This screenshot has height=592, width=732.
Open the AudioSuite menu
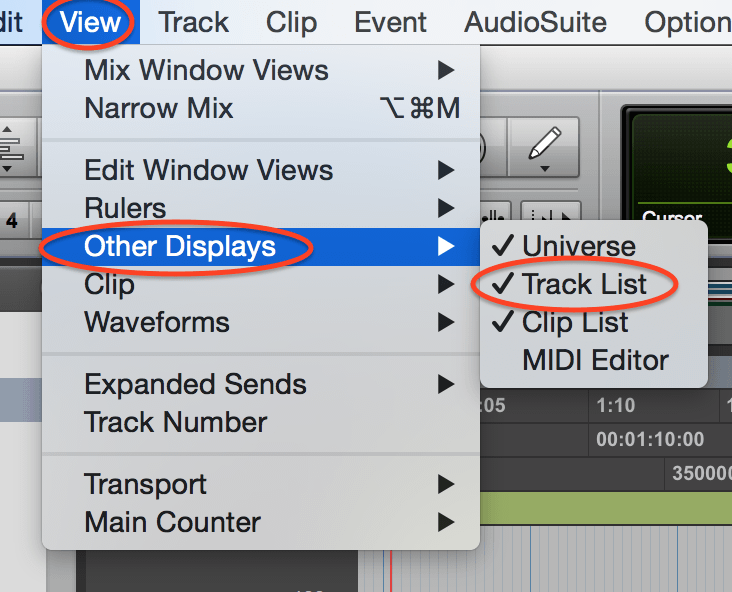[x=535, y=22]
